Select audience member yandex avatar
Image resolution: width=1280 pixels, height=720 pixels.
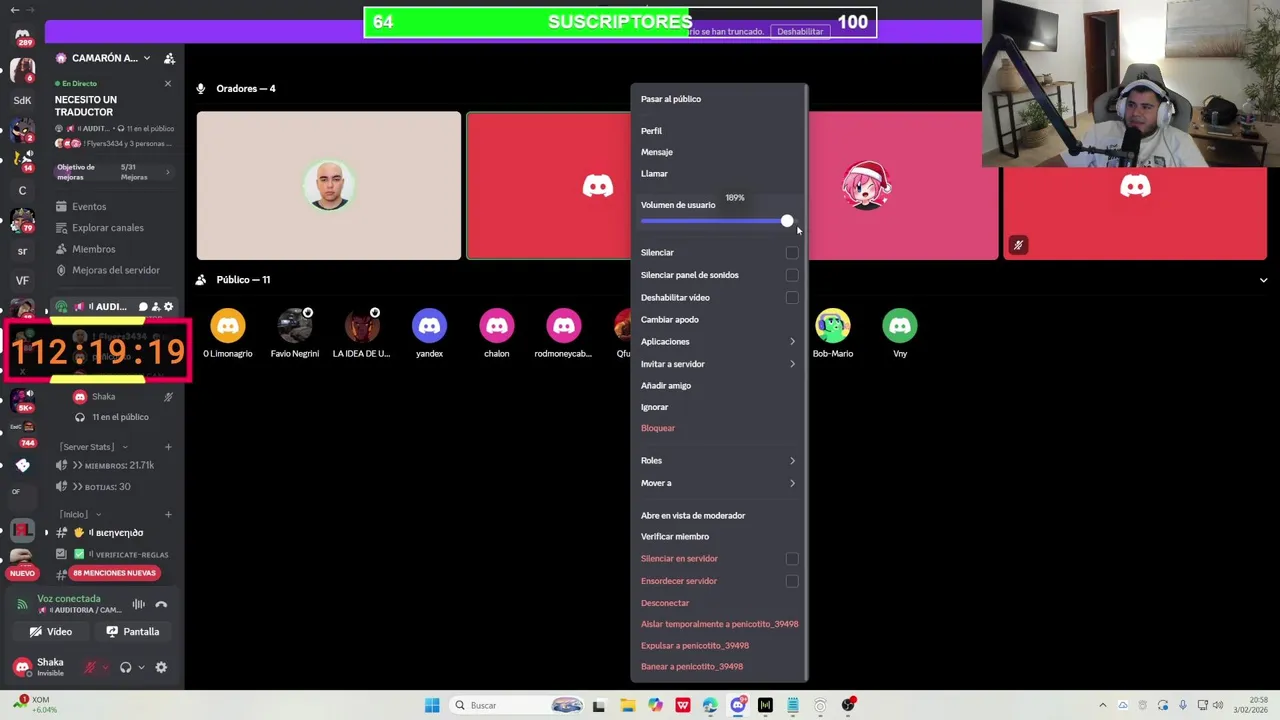[x=429, y=325]
